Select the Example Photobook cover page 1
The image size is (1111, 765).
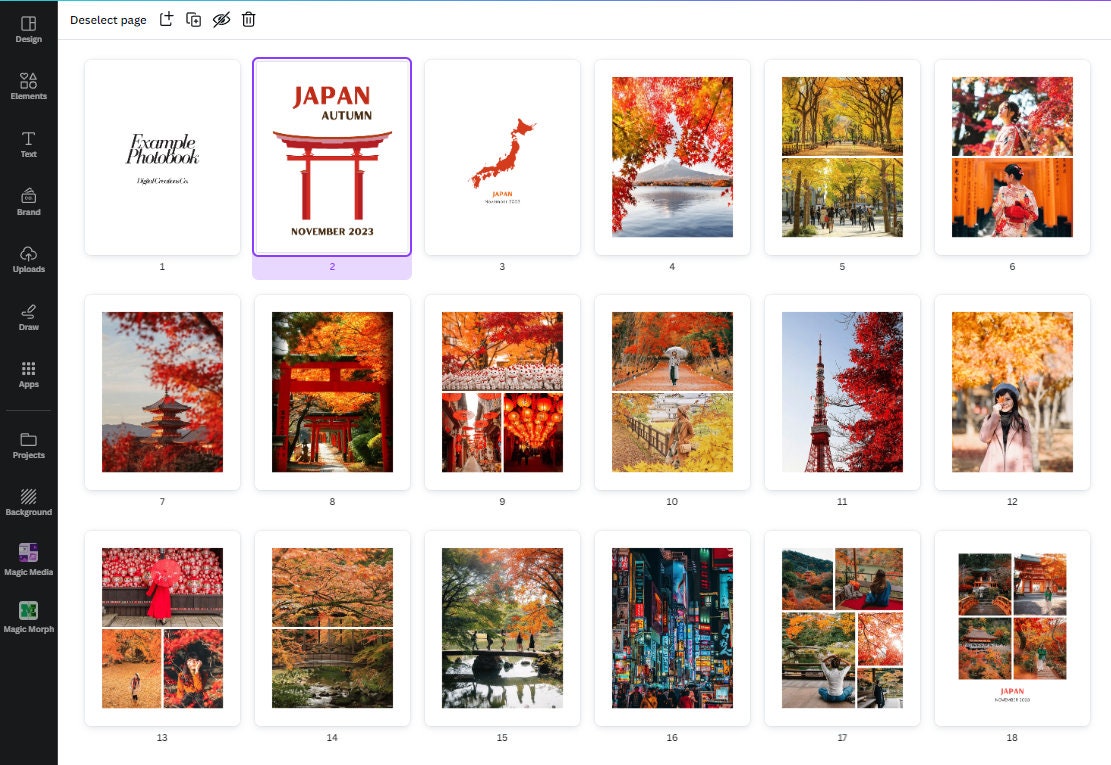162,156
